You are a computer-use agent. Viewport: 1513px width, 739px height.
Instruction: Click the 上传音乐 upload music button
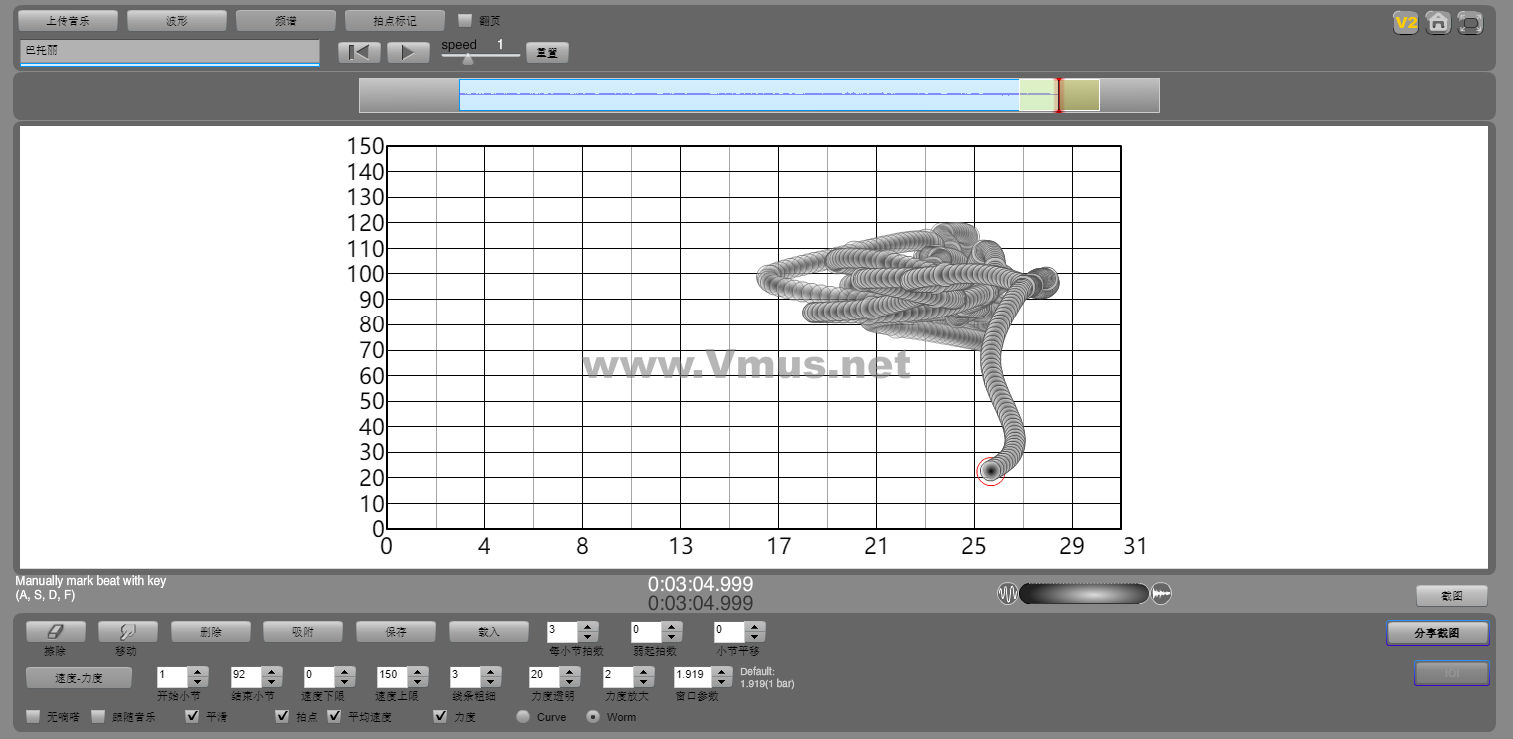click(68, 21)
